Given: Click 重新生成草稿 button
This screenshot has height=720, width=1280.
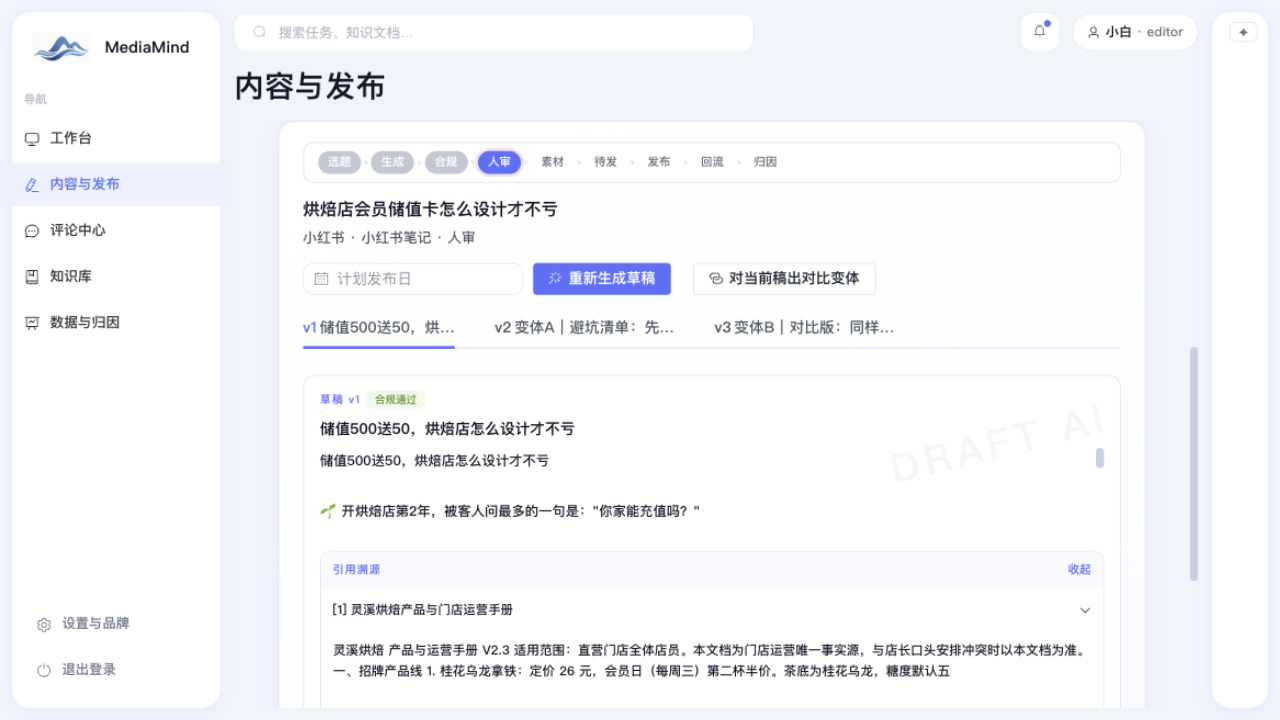Looking at the screenshot, I should click(602, 279).
